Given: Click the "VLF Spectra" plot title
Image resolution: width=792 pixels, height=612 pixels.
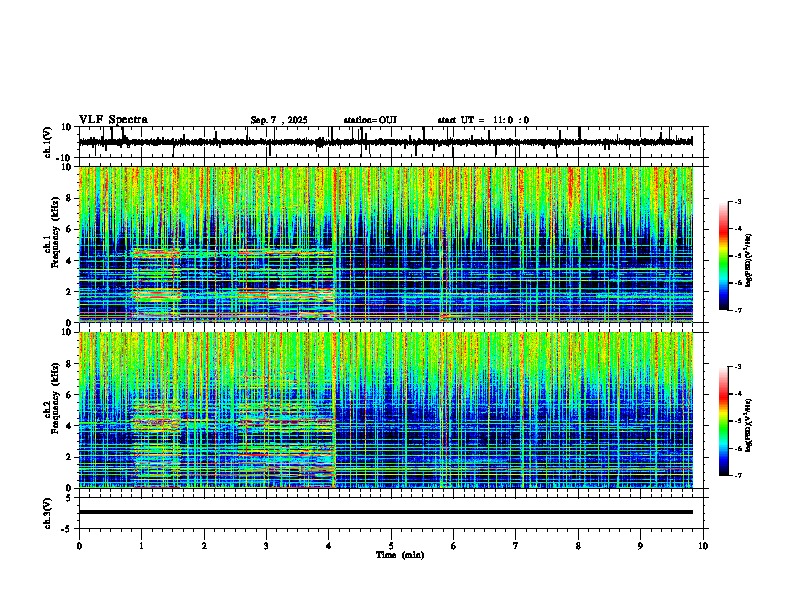Looking at the screenshot, I should pyautogui.click(x=113, y=120).
